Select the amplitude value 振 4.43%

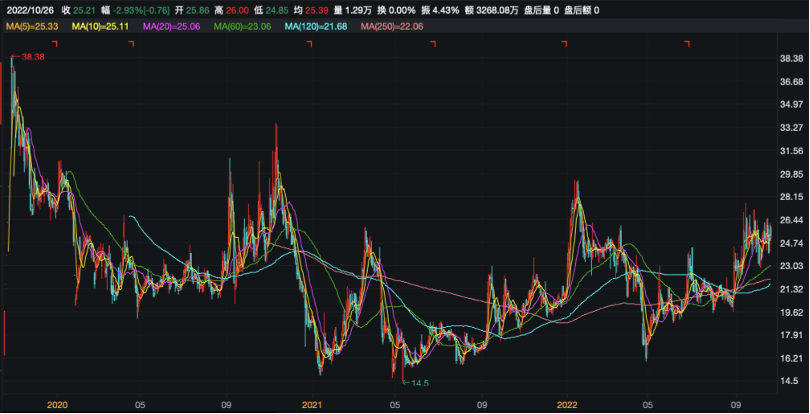(x=440, y=10)
